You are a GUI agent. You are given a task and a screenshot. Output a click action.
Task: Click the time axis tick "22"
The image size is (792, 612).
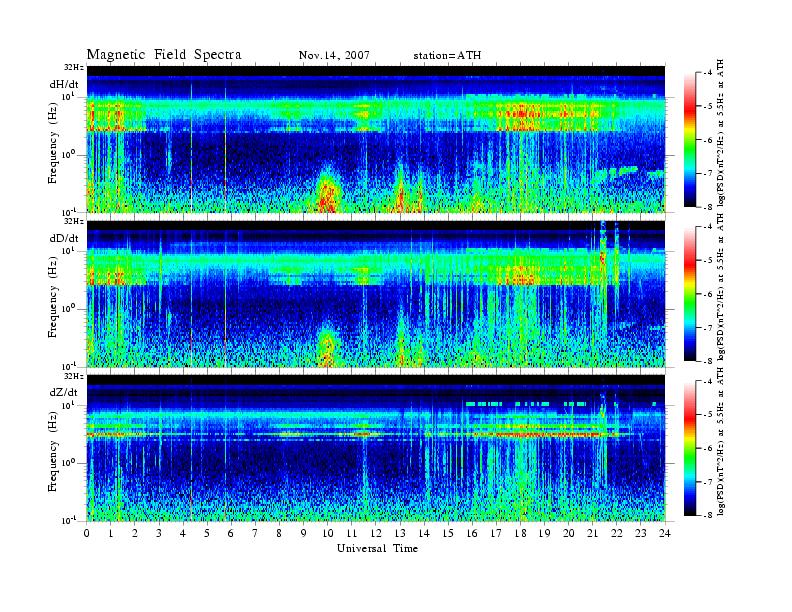[617, 533]
